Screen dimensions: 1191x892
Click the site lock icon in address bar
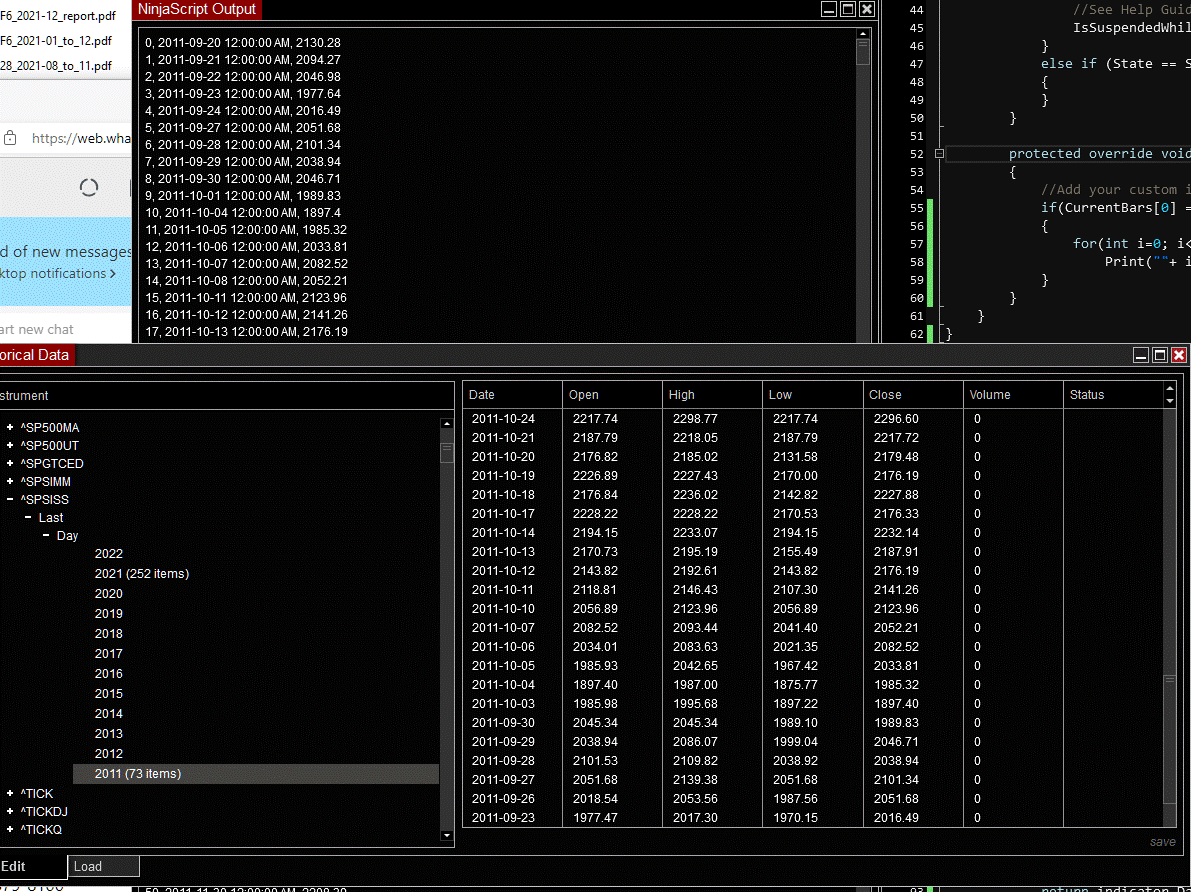[x=10, y=138]
